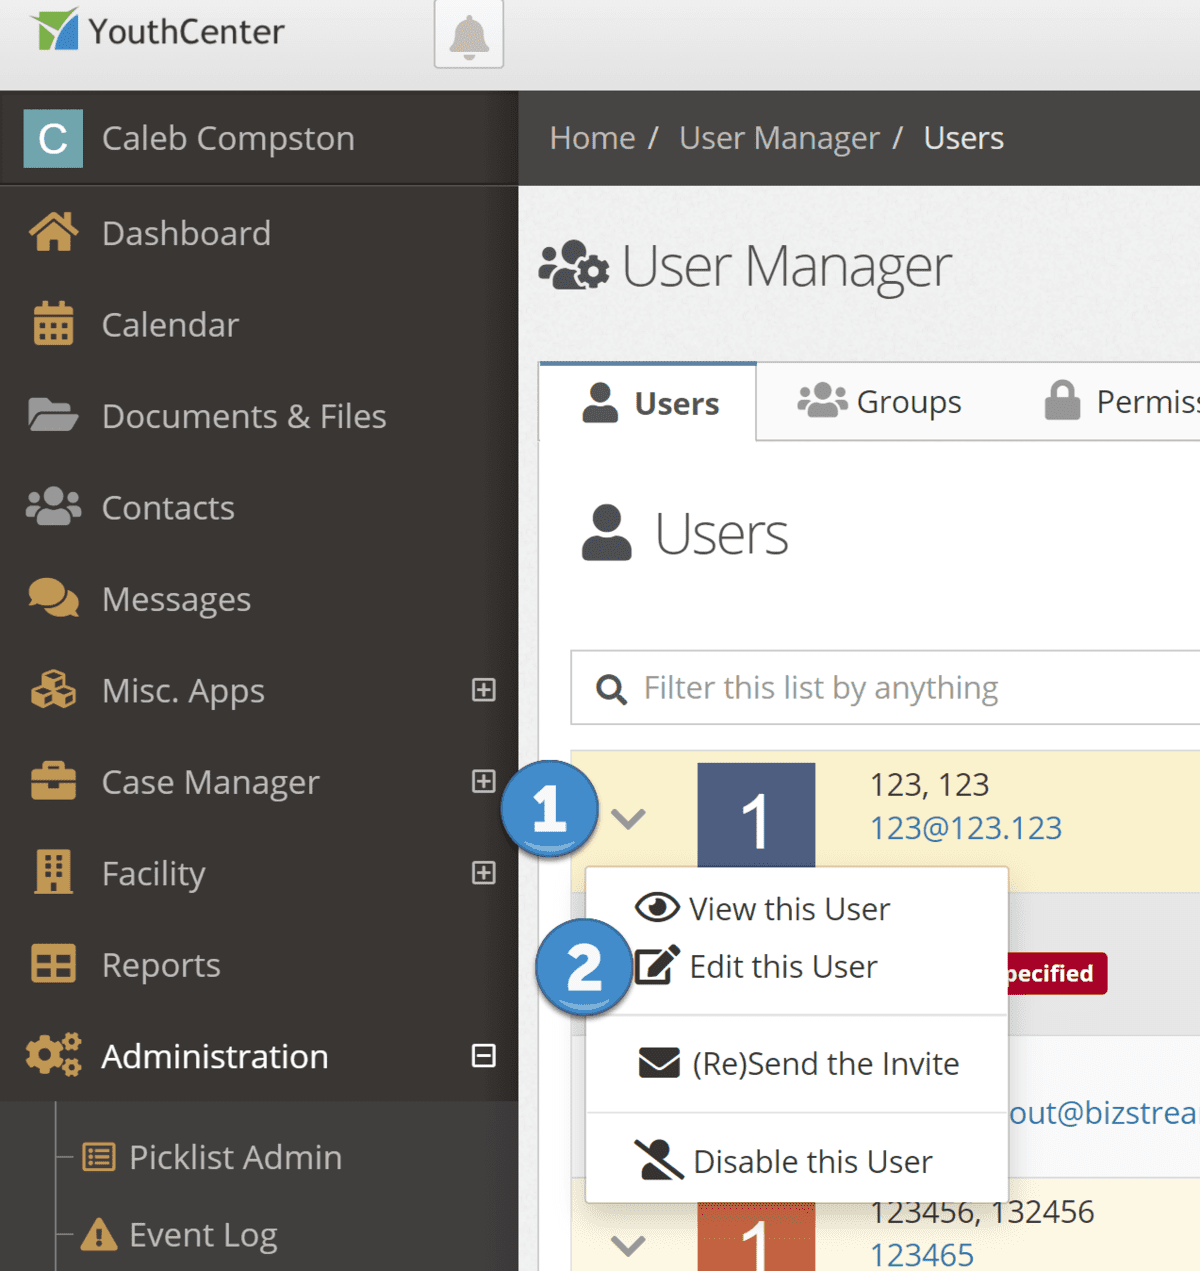
Task: Expand the Case Manager submenu
Action: [x=484, y=782]
